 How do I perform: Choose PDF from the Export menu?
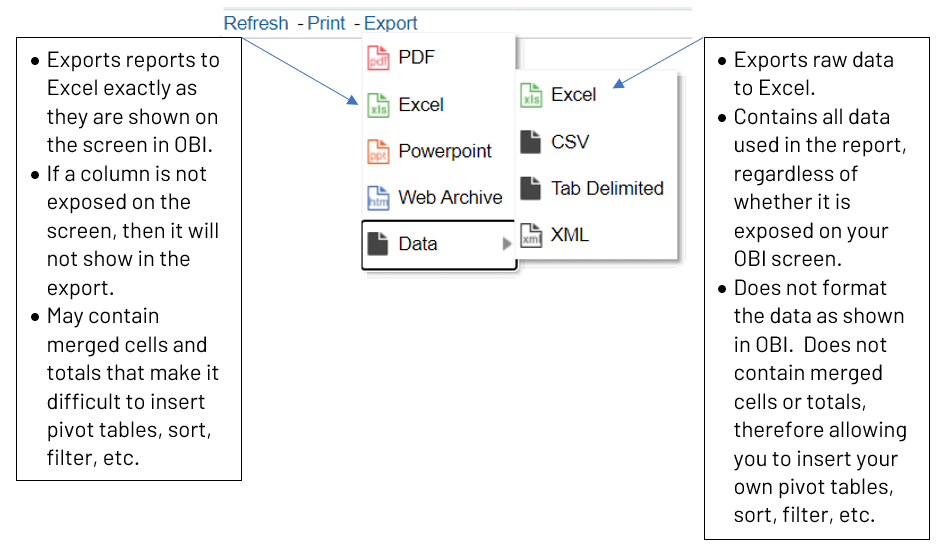click(417, 58)
